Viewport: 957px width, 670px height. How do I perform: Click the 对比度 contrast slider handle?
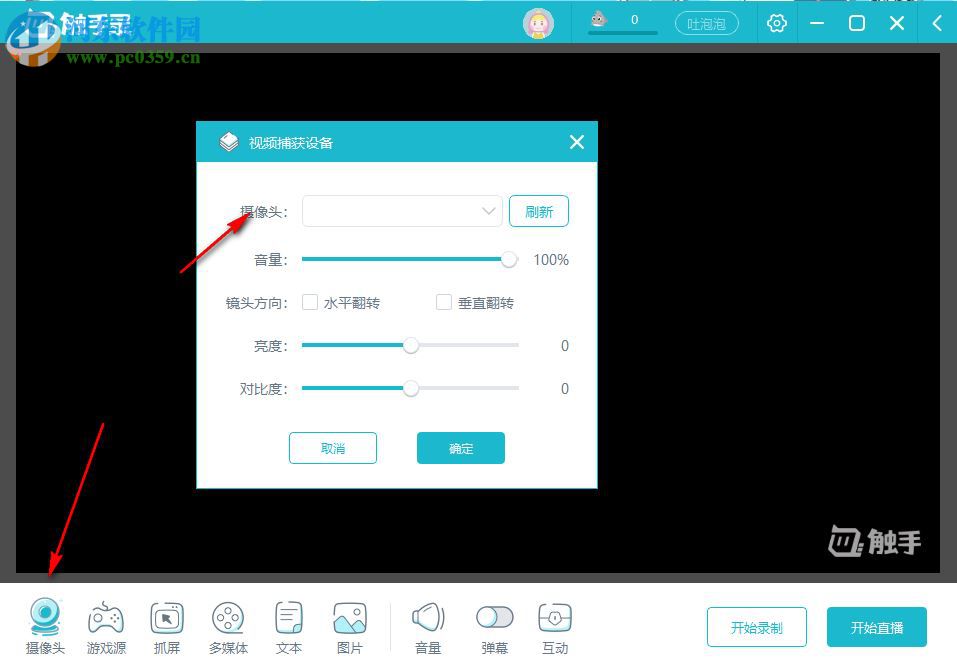[x=411, y=388]
